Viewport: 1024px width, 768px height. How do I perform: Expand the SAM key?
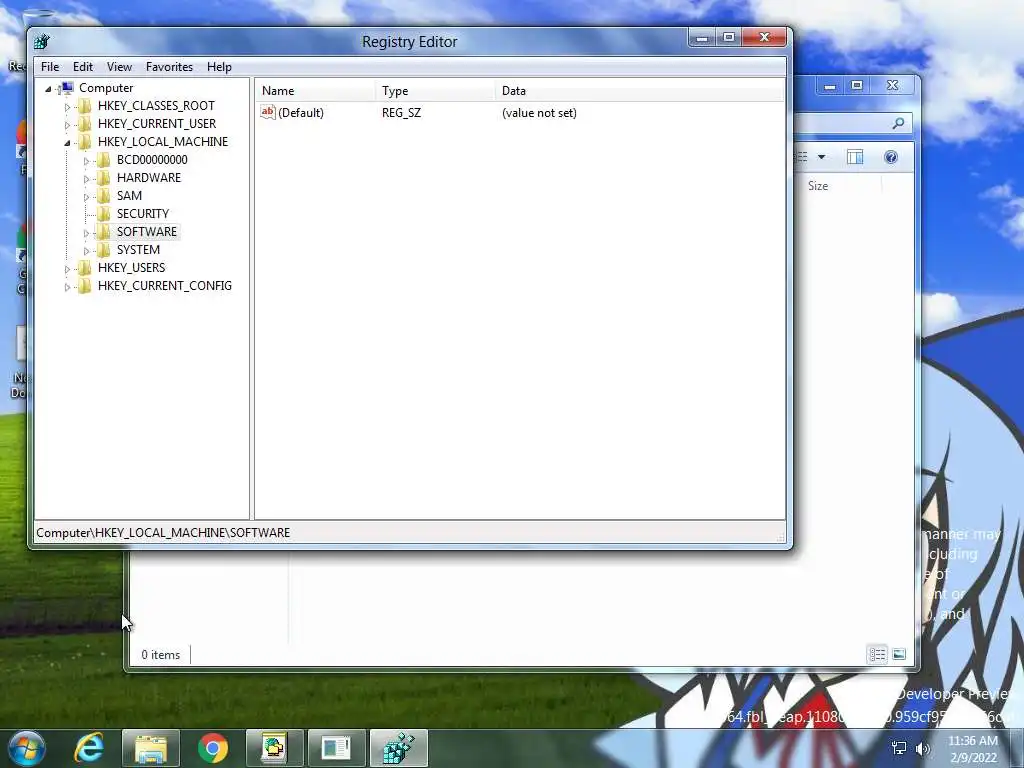pos(86,197)
